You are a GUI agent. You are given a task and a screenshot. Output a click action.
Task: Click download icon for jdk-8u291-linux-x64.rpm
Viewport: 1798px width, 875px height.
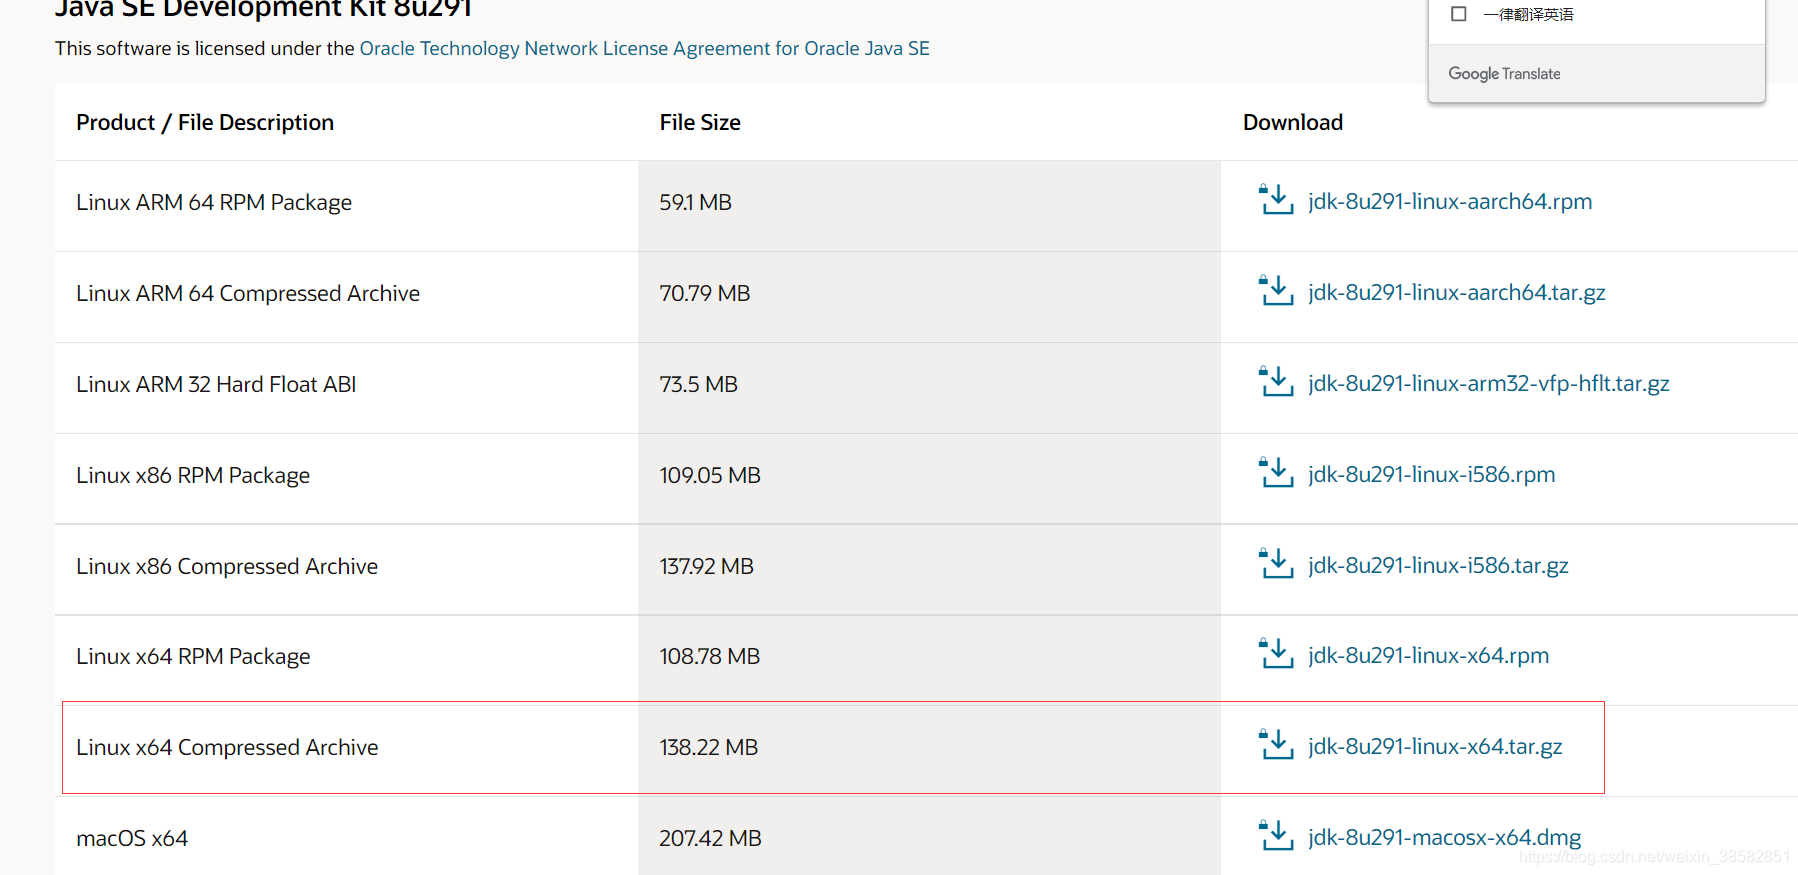coord(1276,654)
